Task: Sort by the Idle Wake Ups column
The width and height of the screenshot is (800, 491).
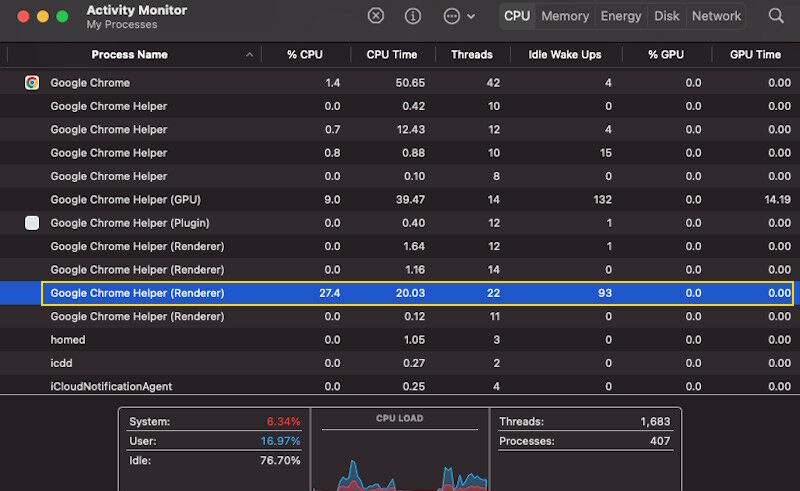Action: pos(565,55)
